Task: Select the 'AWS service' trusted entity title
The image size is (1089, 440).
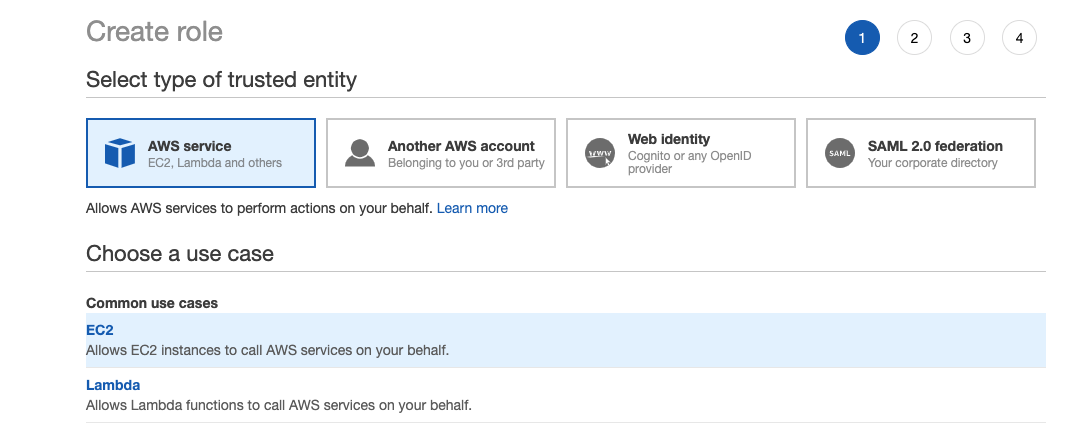Action: point(189,146)
